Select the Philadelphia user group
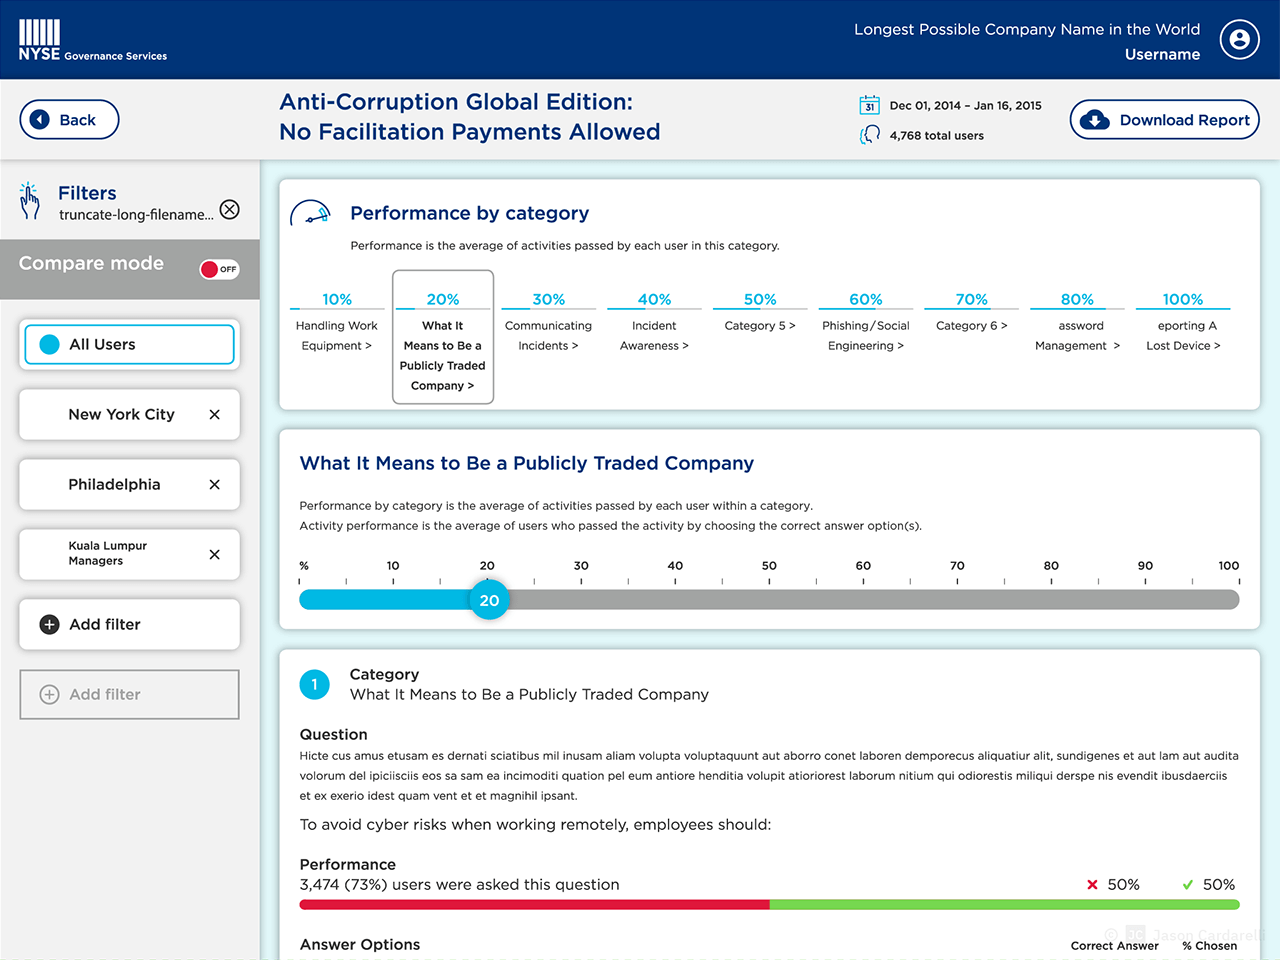Image resolution: width=1280 pixels, height=960 pixels. point(114,484)
